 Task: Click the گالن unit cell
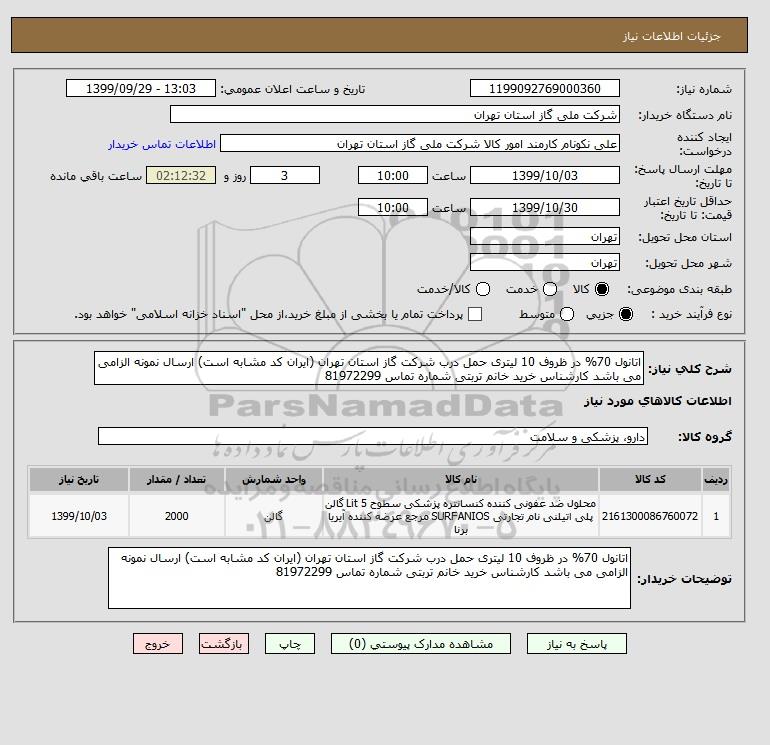[x=274, y=516]
